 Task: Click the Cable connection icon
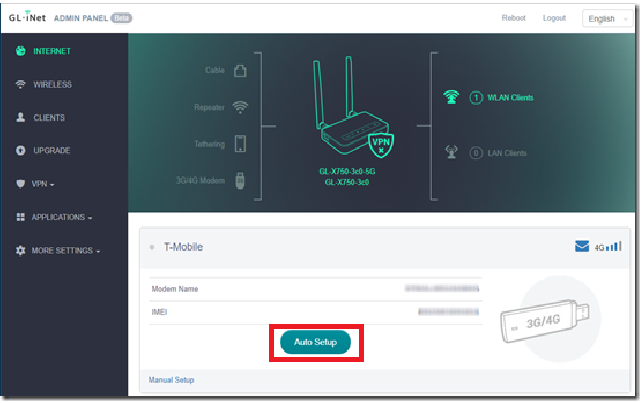click(240, 71)
